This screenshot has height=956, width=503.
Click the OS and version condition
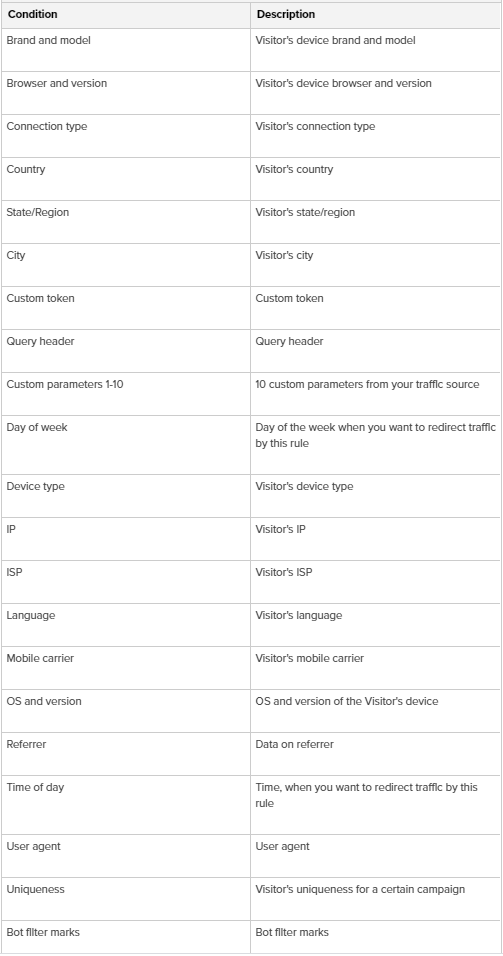coord(44,701)
